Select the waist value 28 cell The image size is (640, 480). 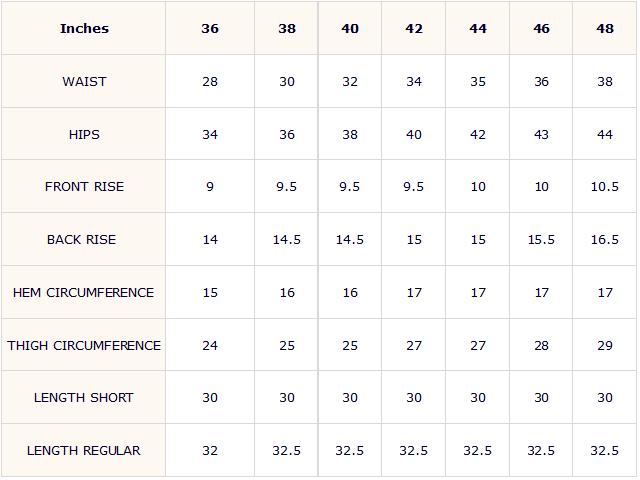210,81
